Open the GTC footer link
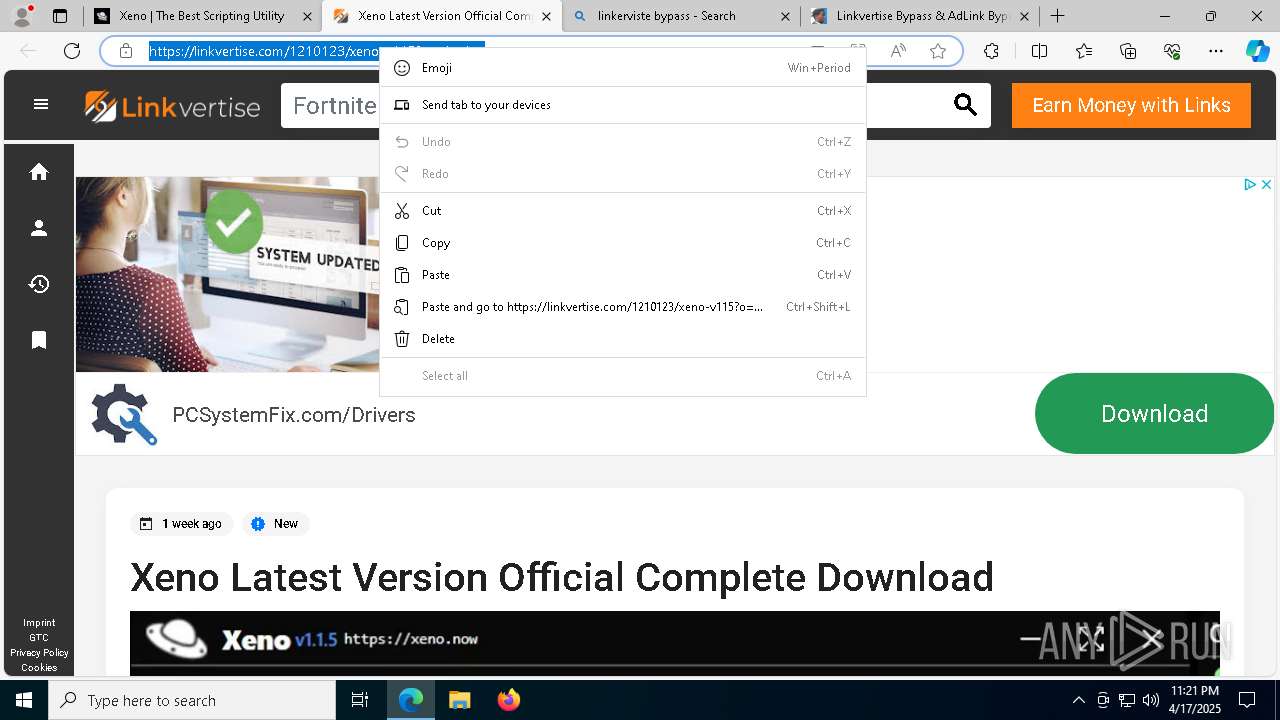Screen dimensions: 1280x720 (x=39, y=638)
